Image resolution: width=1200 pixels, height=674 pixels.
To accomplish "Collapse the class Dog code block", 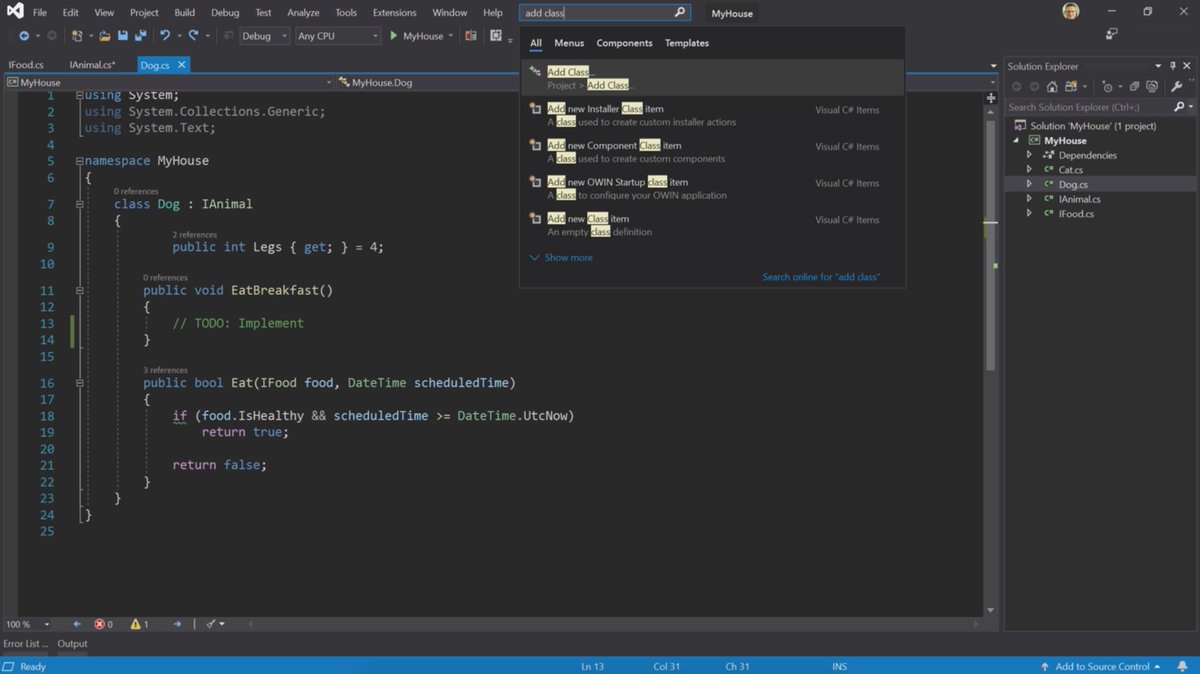I will pyautogui.click(x=79, y=204).
